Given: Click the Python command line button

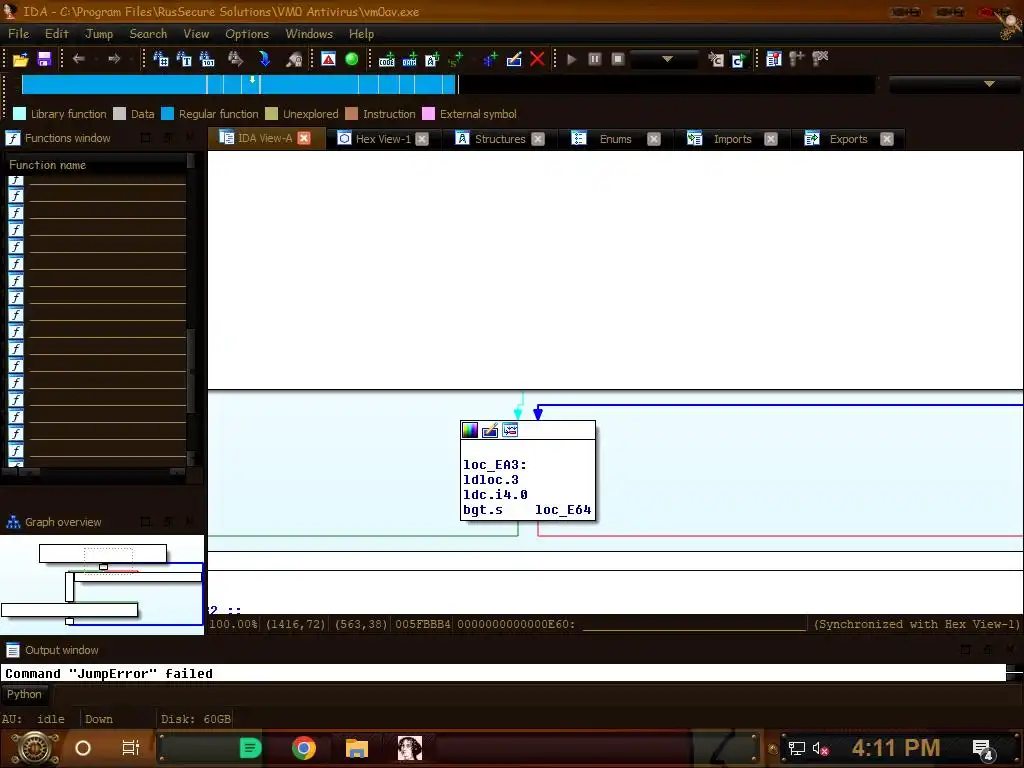Looking at the screenshot, I should tap(24, 694).
